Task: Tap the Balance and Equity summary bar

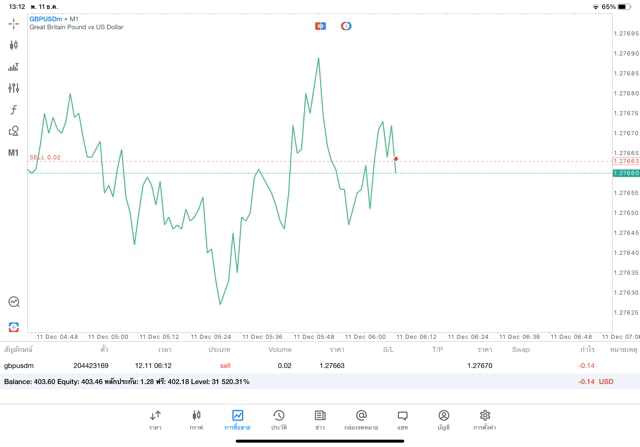Action: point(300,381)
